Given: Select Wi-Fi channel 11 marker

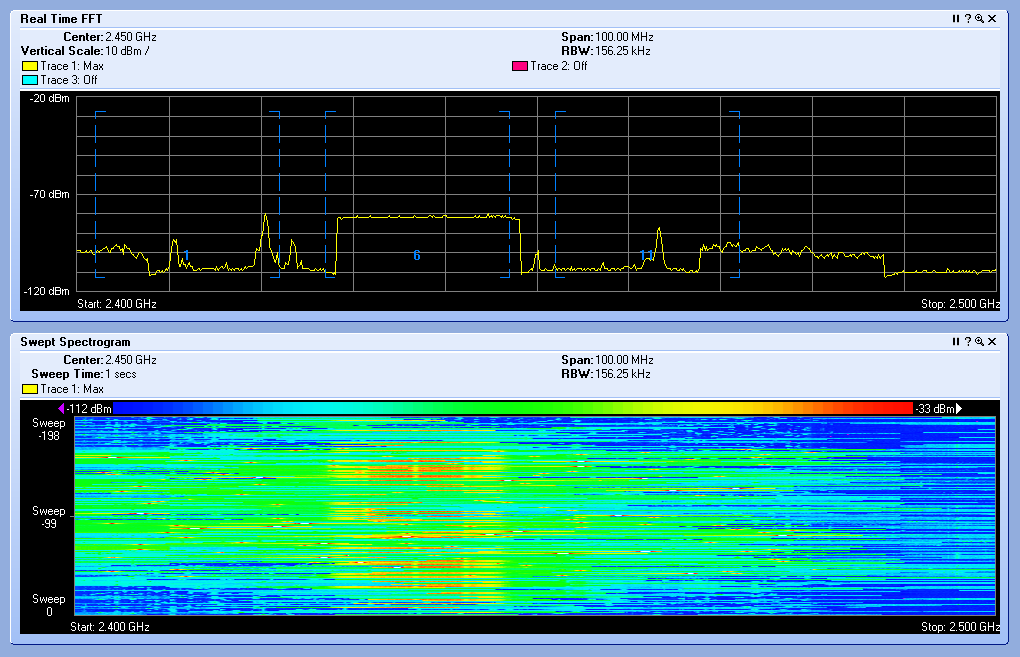Looking at the screenshot, I should (x=646, y=256).
